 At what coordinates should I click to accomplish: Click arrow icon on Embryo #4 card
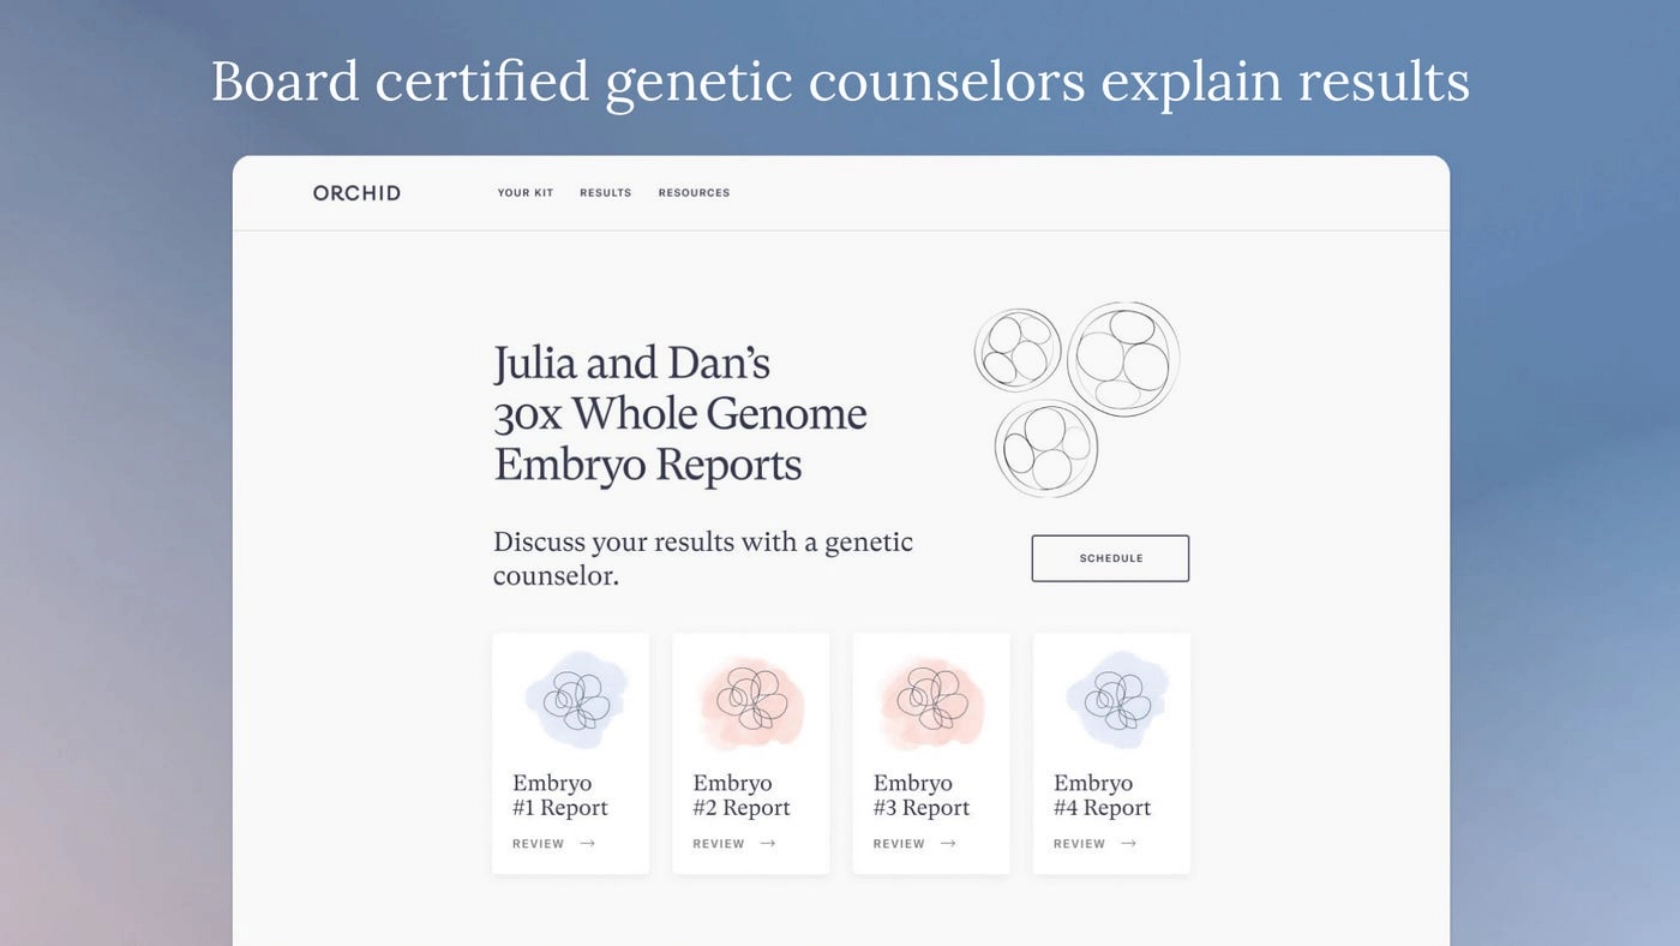[1129, 844]
